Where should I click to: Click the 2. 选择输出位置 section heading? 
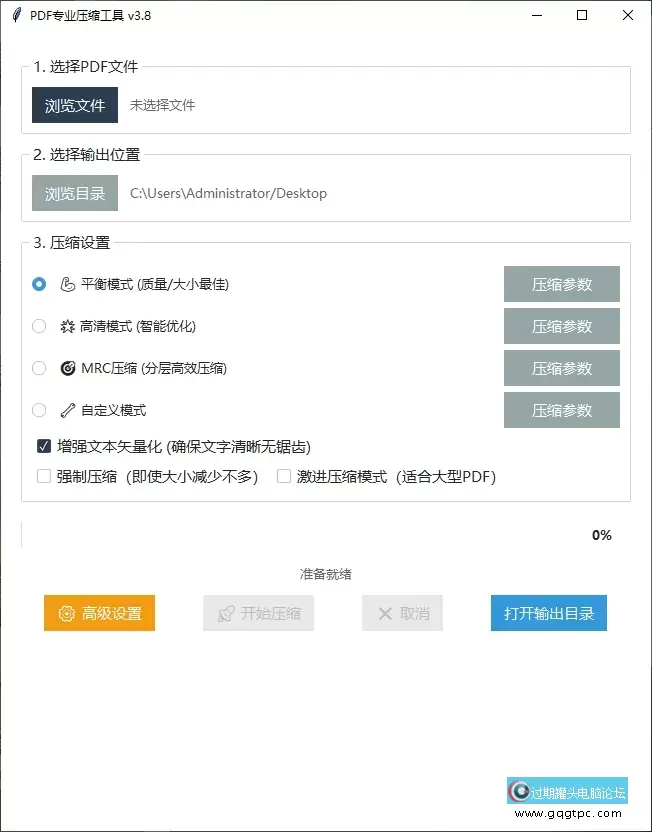coord(86,154)
